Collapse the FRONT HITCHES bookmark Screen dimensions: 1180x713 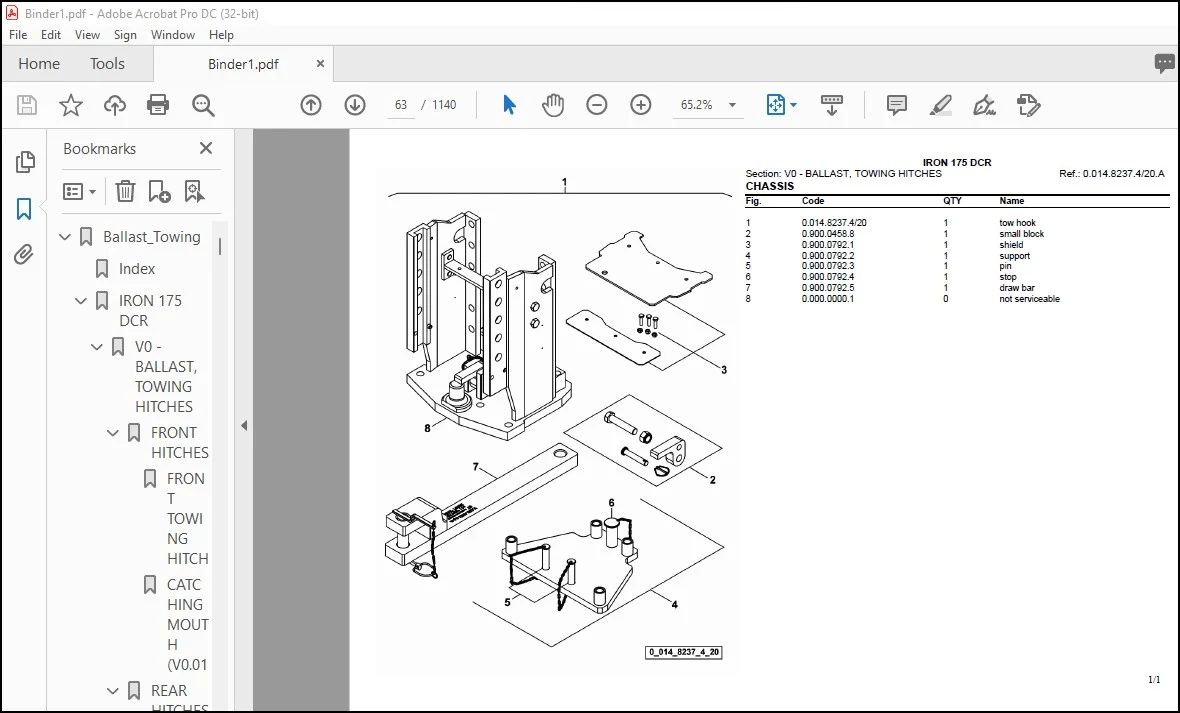(113, 433)
